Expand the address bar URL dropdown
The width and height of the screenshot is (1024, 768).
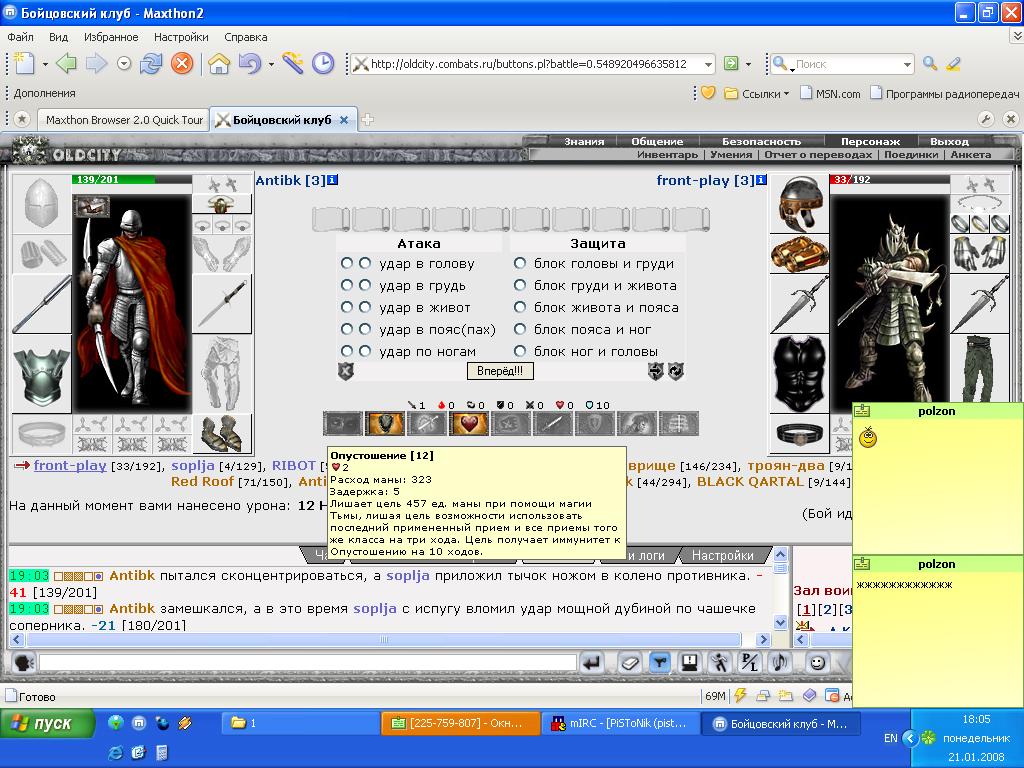click(708, 64)
